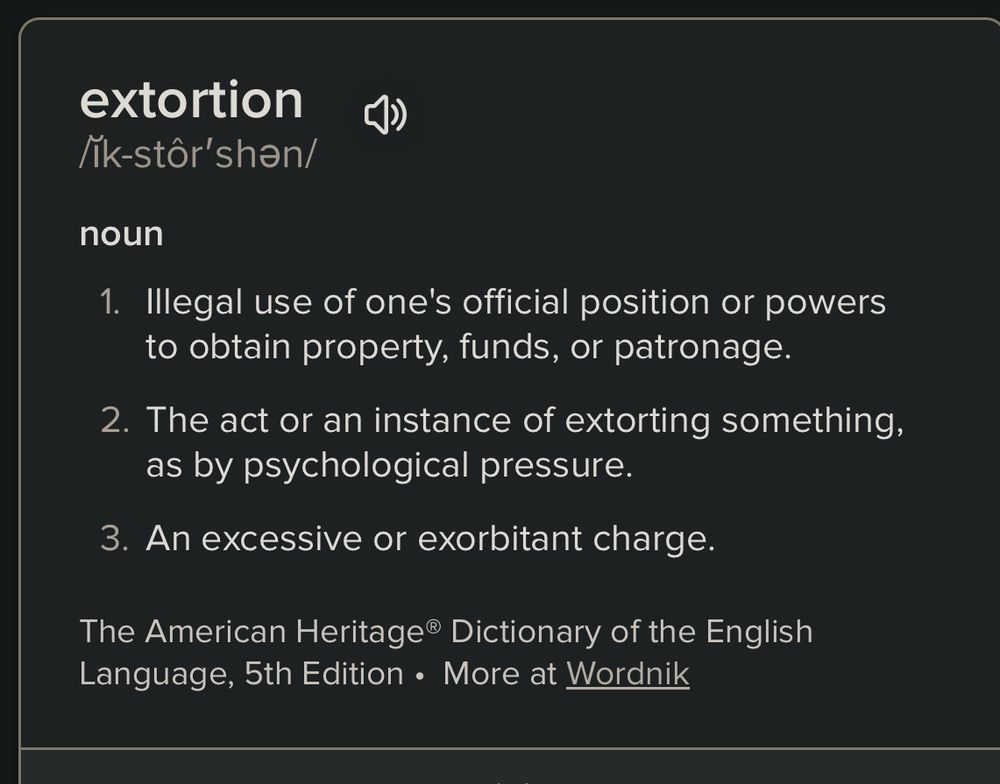This screenshot has height=784, width=1000.
Task: Click the numeral 3 list marker
Action: pos(111,537)
